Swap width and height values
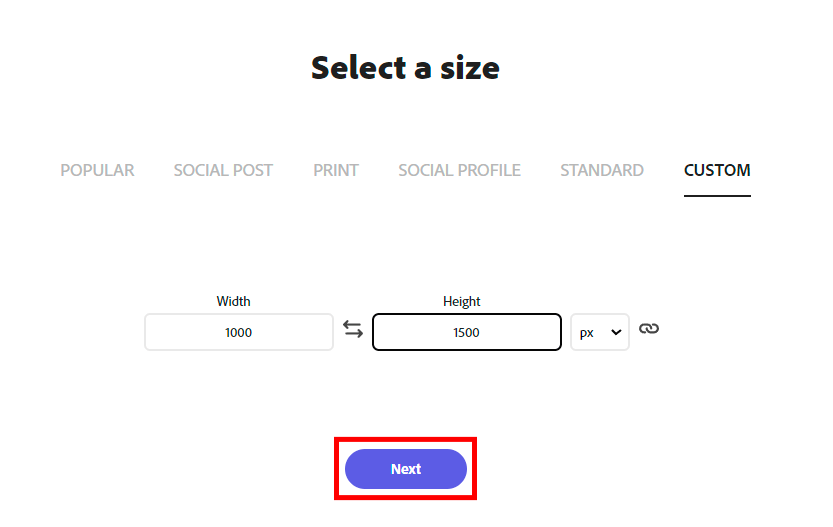 point(353,330)
